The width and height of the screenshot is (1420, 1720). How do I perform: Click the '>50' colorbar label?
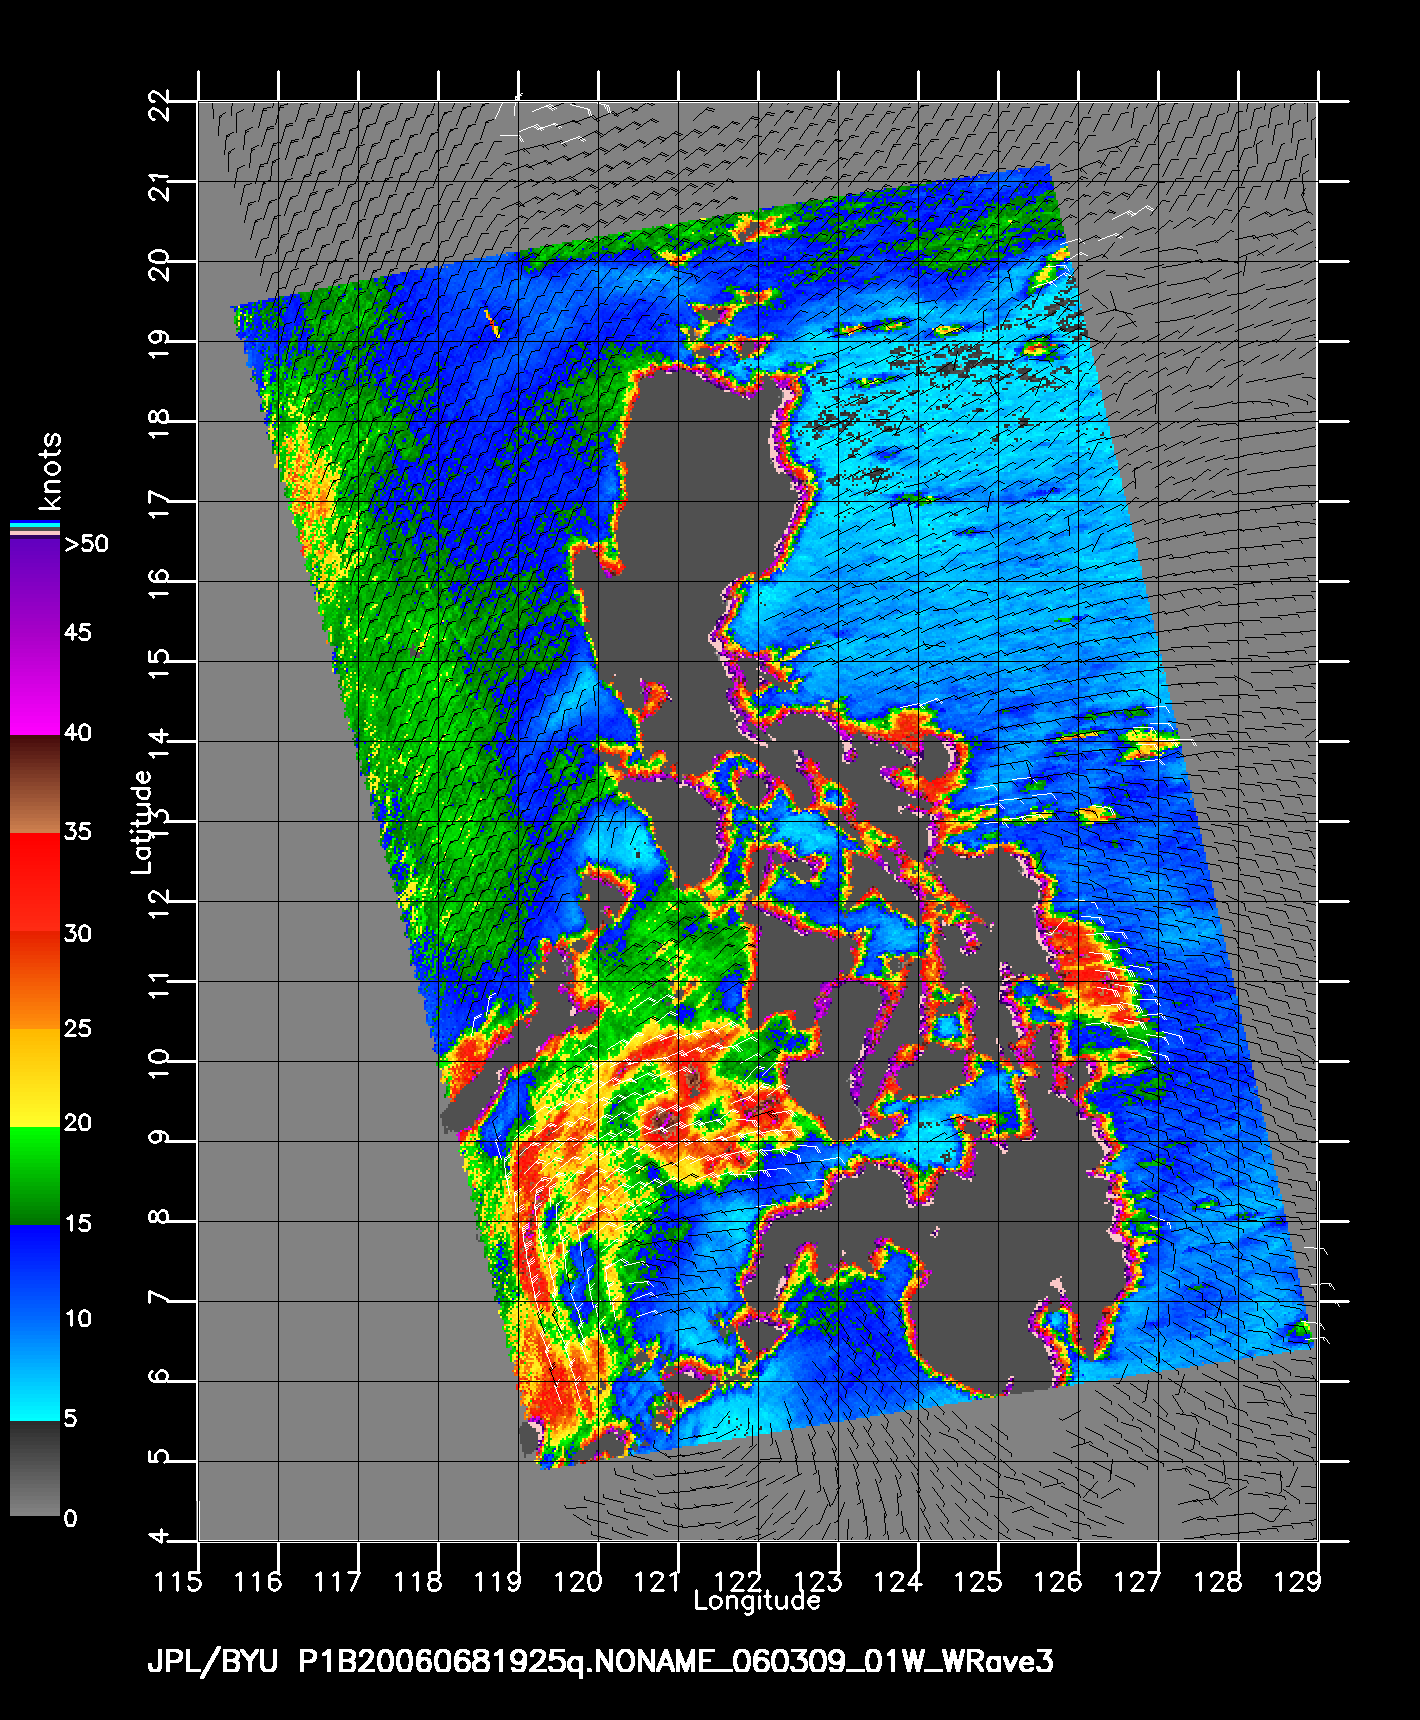pos(86,544)
